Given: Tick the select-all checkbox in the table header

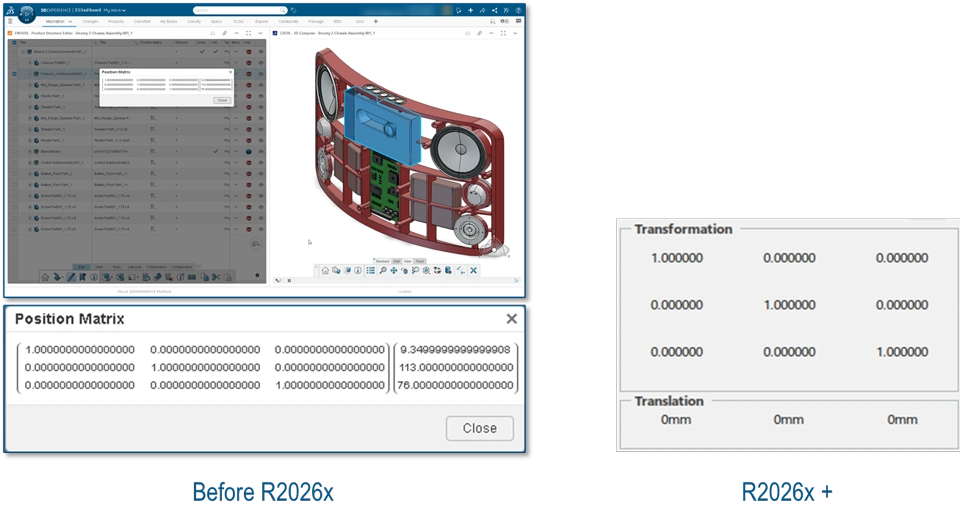Looking at the screenshot, I should click(x=14, y=43).
